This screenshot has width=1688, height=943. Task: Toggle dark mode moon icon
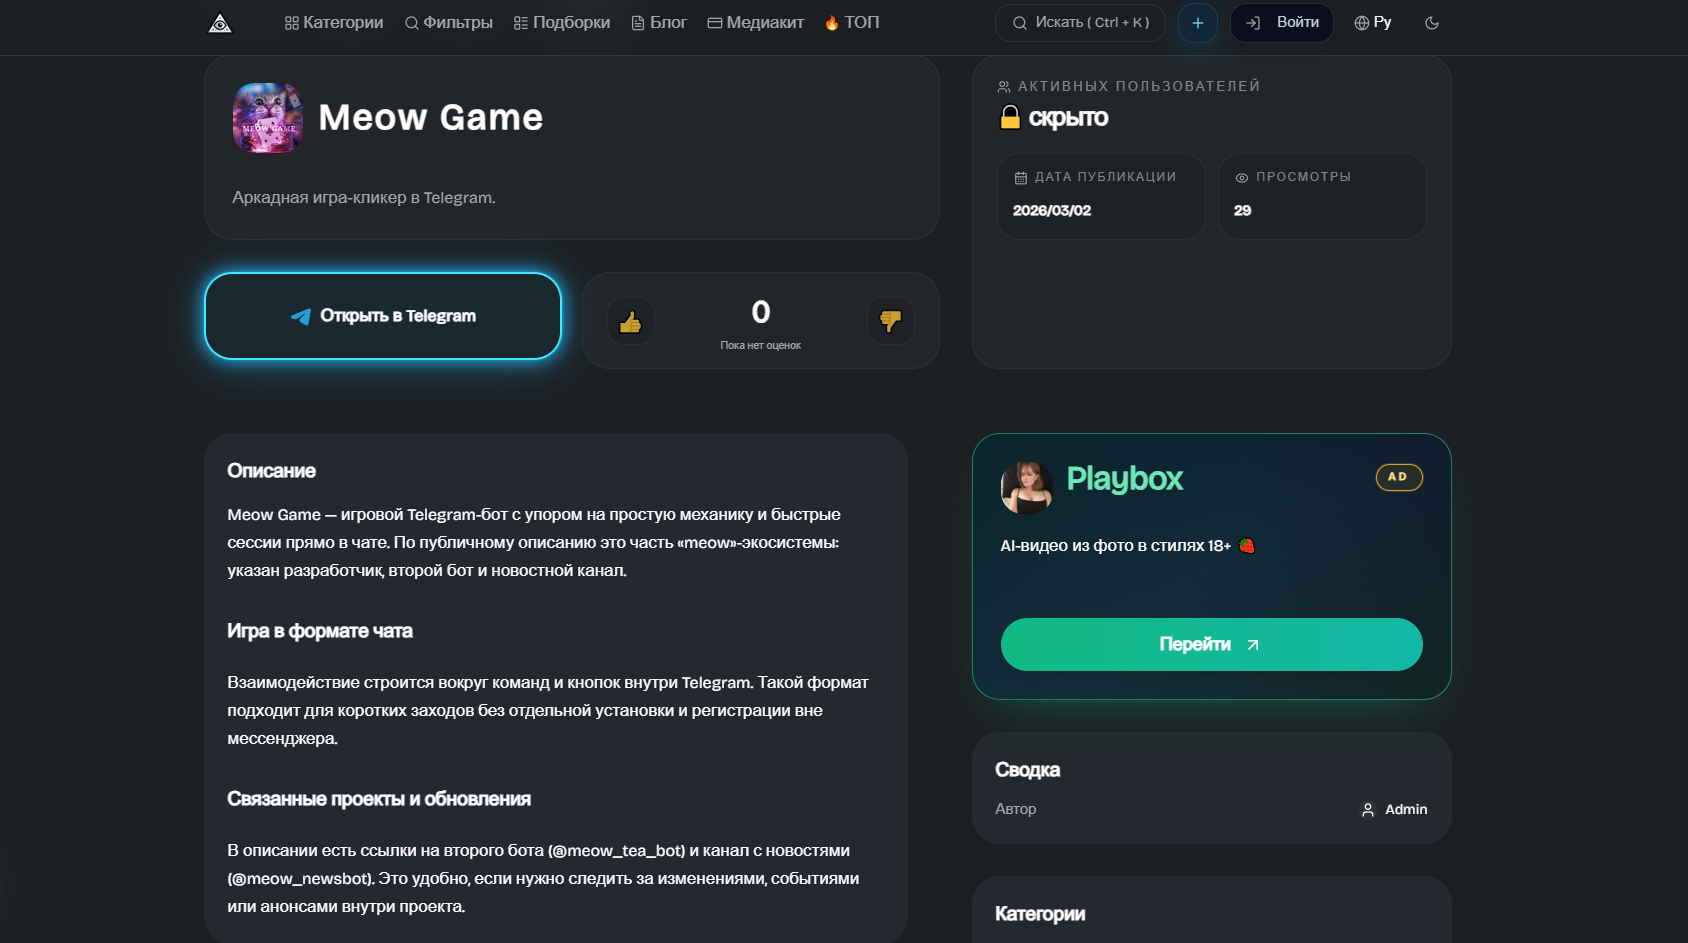1432,23
